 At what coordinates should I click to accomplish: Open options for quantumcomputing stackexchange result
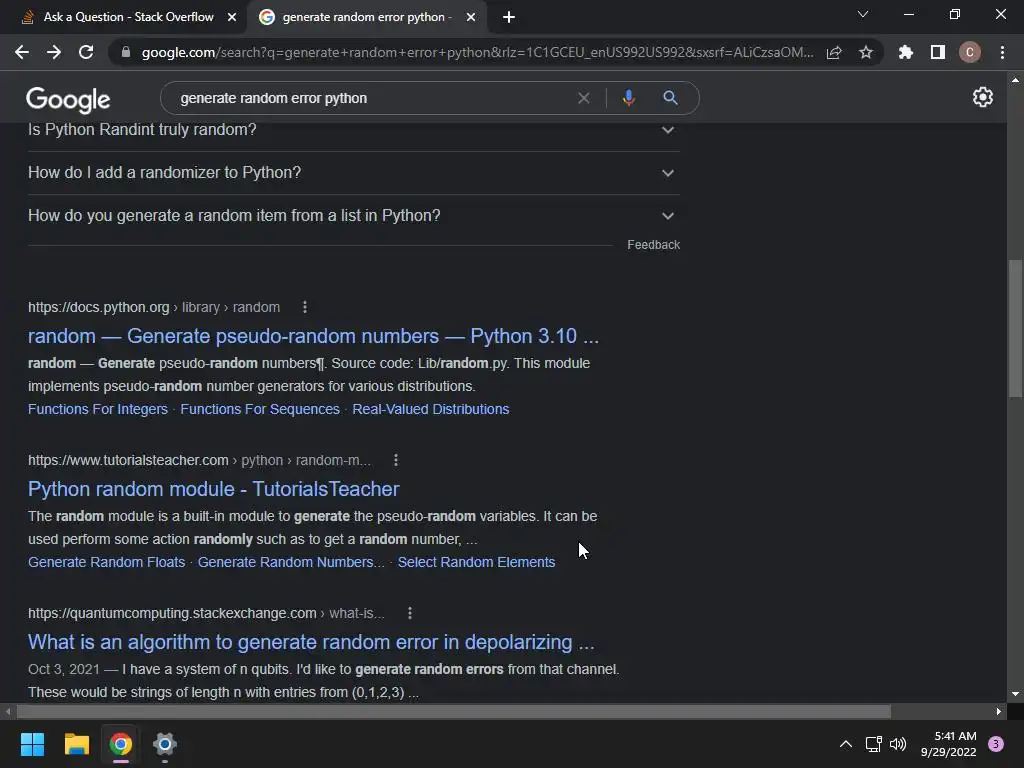pyautogui.click(x=409, y=613)
